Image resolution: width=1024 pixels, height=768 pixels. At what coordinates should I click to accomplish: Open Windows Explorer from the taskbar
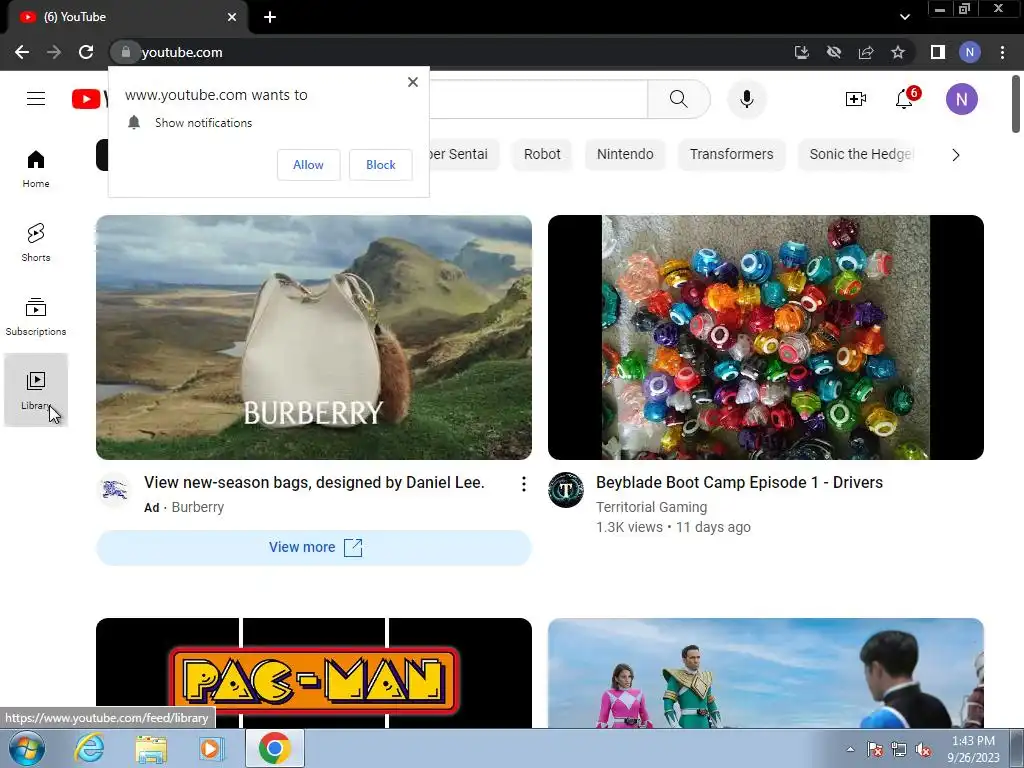pyautogui.click(x=151, y=749)
